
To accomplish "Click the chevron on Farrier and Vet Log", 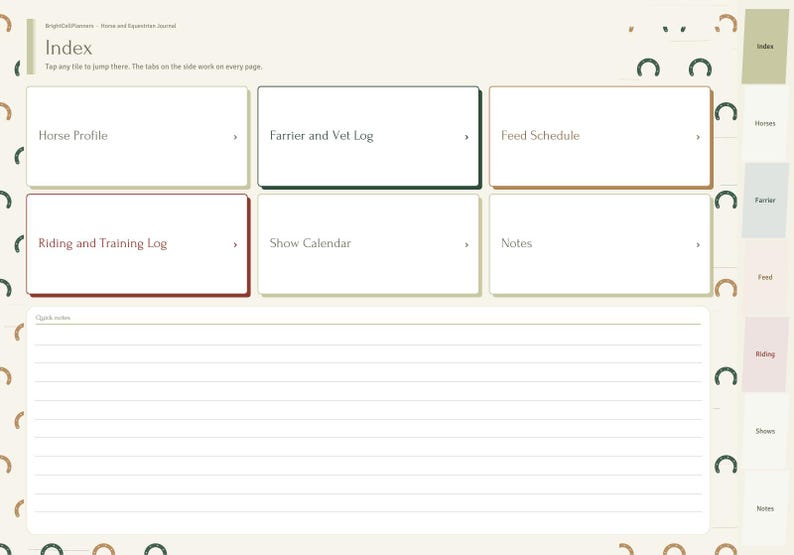I will click(x=466, y=137).
